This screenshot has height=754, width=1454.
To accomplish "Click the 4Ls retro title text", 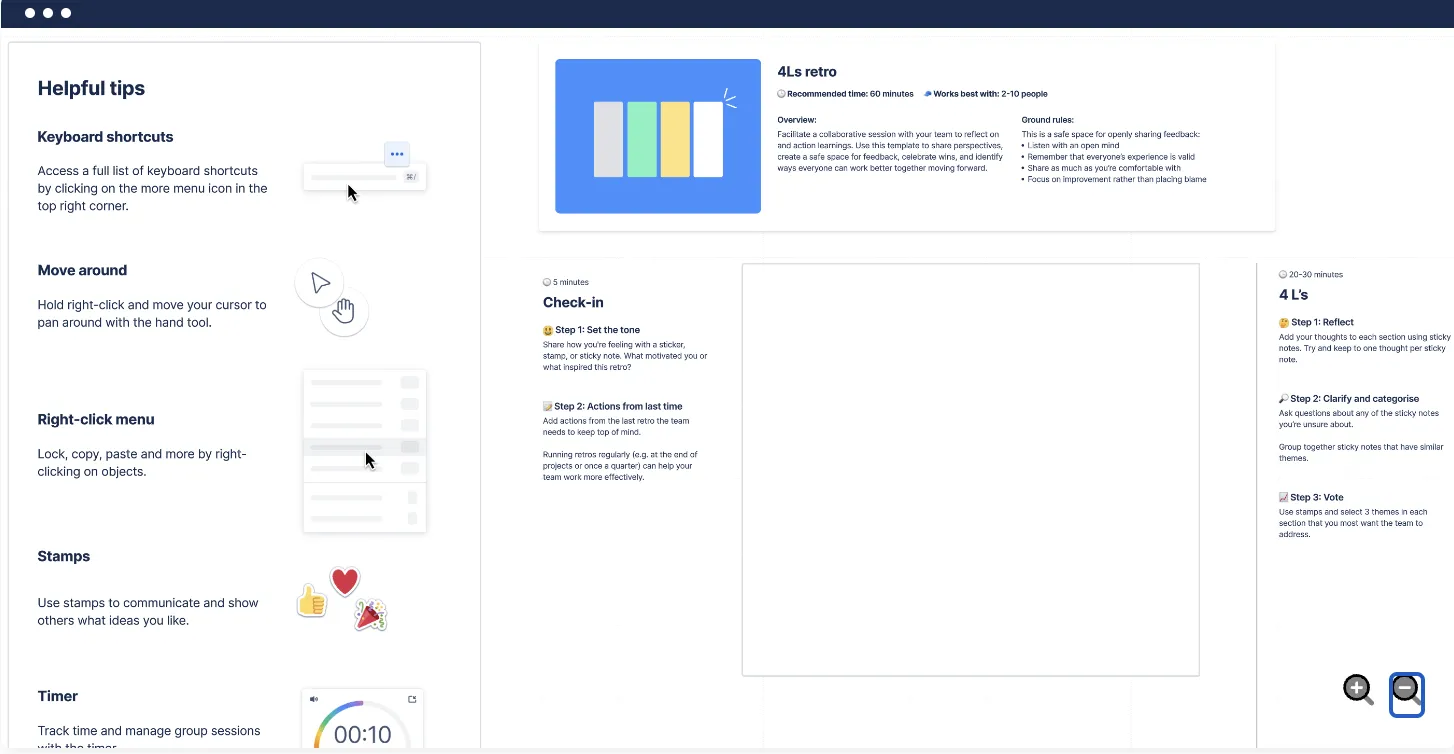I will point(807,72).
